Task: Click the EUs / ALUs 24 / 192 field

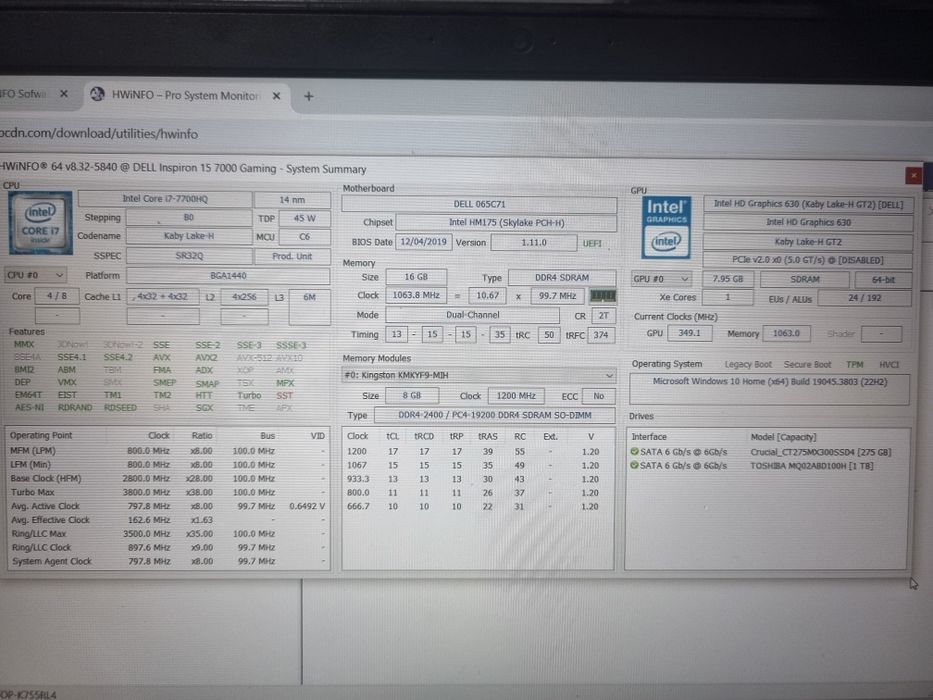Action: pos(865,298)
